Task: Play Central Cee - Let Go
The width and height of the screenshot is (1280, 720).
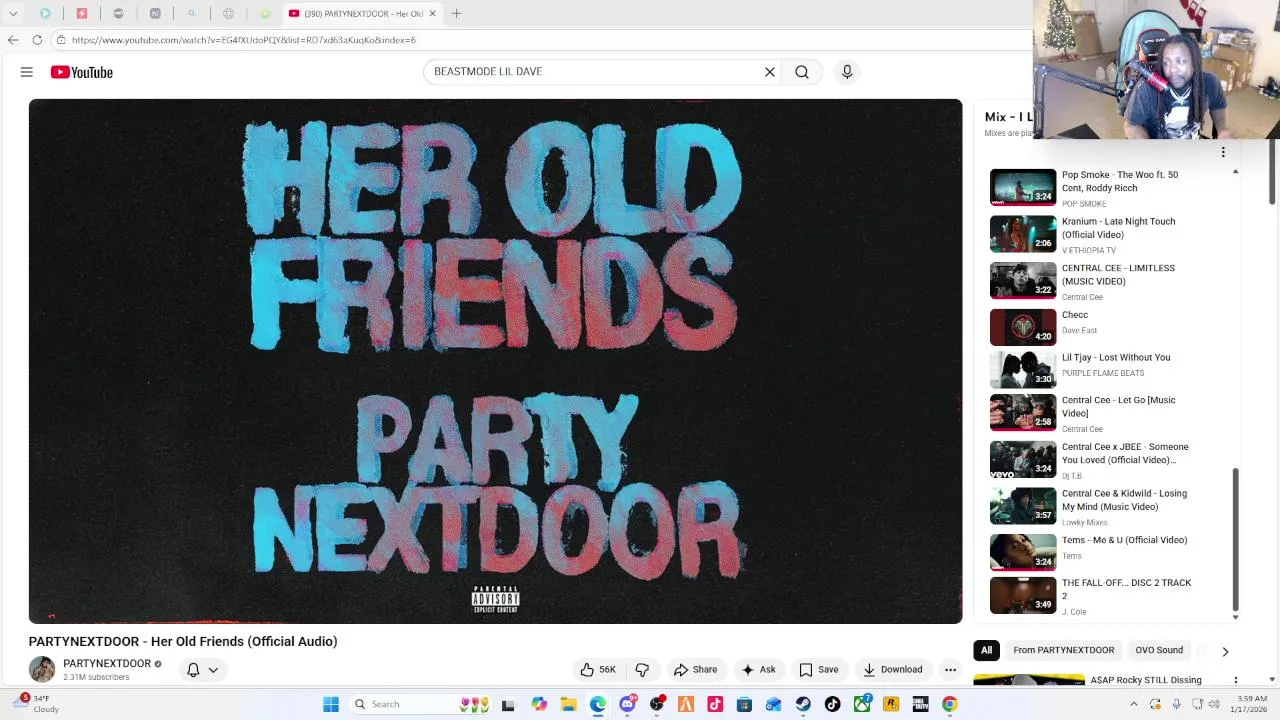Action: tap(1093, 412)
